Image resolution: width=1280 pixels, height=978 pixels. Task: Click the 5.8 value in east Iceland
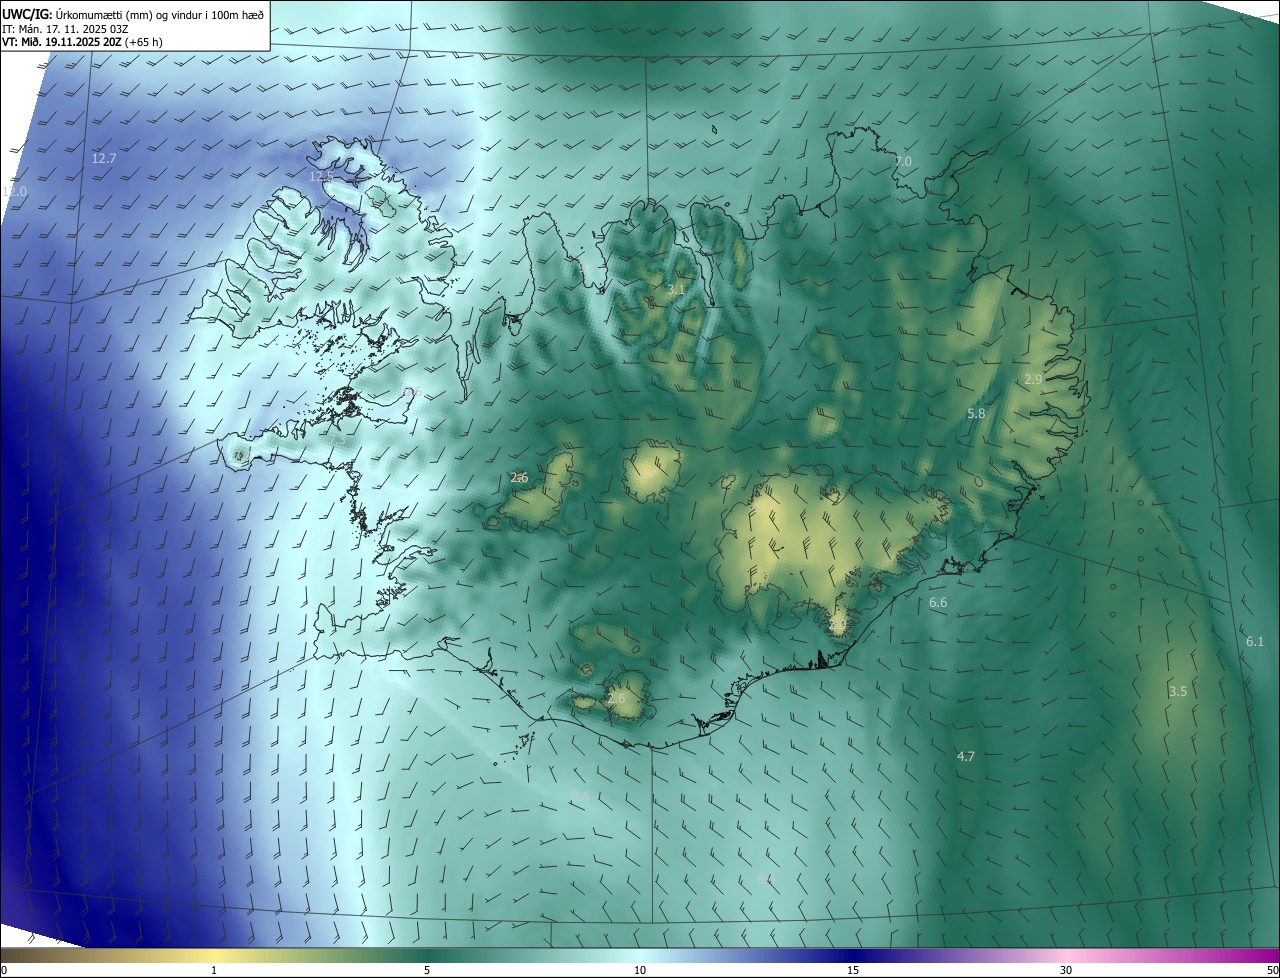tap(976, 413)
